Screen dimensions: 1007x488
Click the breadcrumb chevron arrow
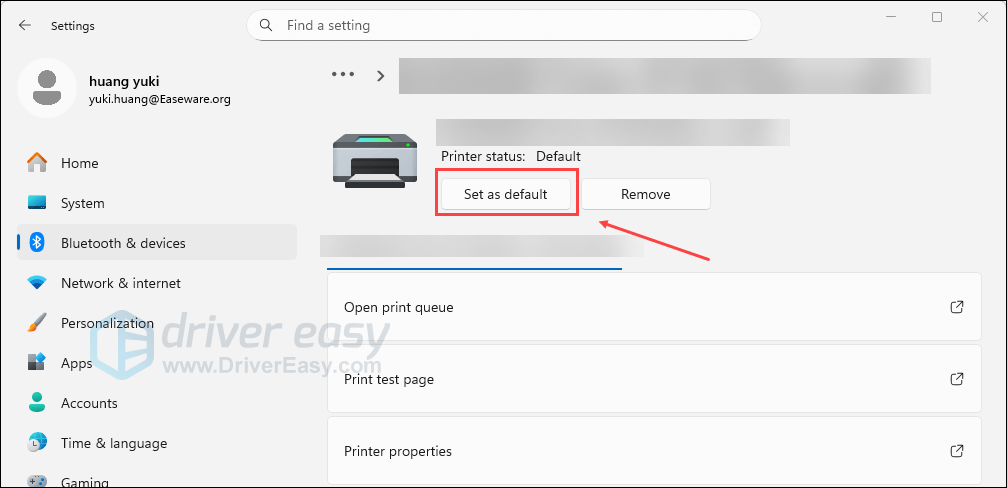click(381, 75)
